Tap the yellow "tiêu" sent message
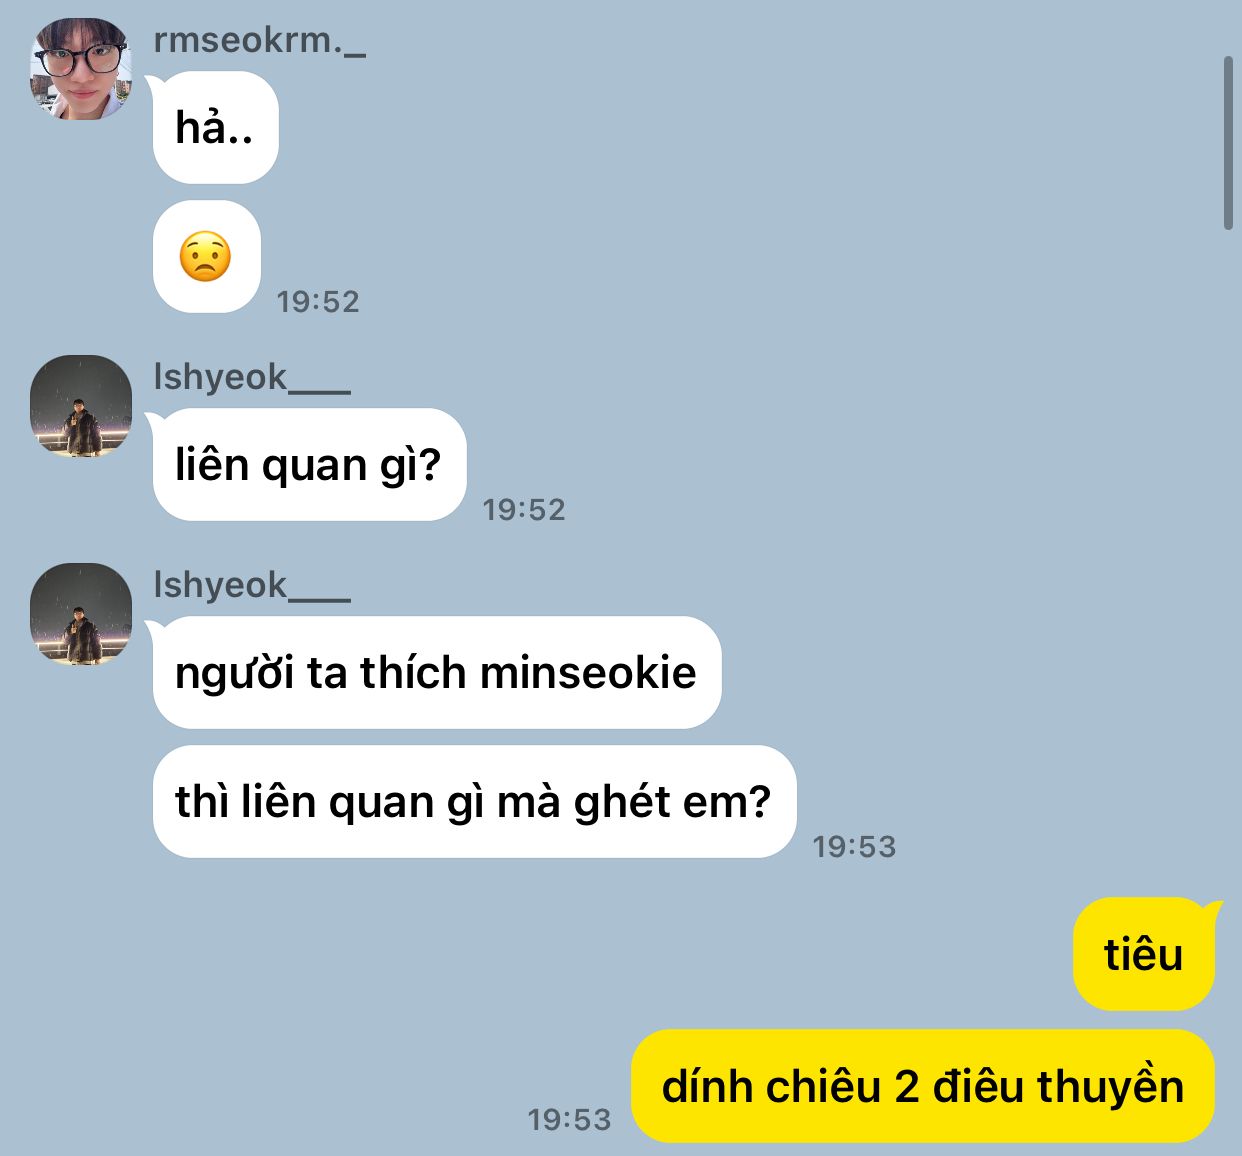This screenshot has width=1242, height=1156. click(x=1144, y=954)
